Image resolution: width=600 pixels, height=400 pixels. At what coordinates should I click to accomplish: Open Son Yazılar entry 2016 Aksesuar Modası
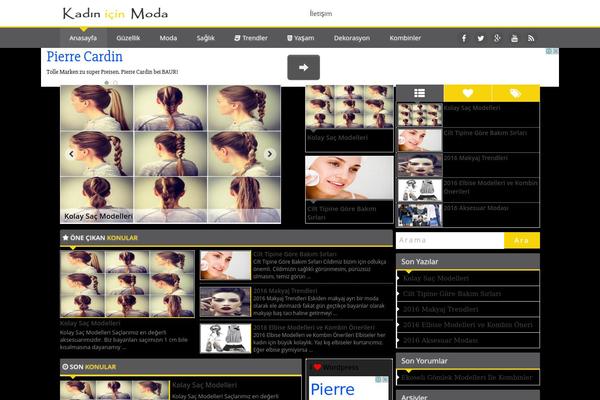[x=440, y=340]
